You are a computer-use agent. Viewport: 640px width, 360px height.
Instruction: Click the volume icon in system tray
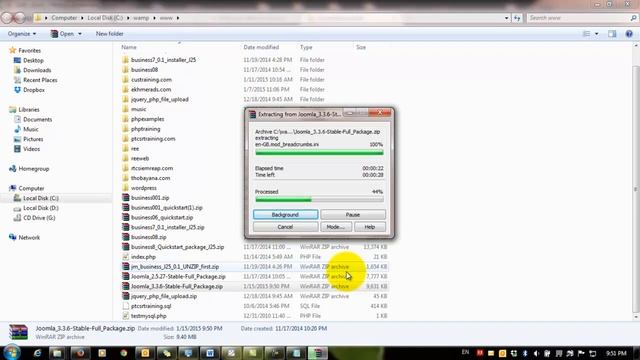coord(536,353)
